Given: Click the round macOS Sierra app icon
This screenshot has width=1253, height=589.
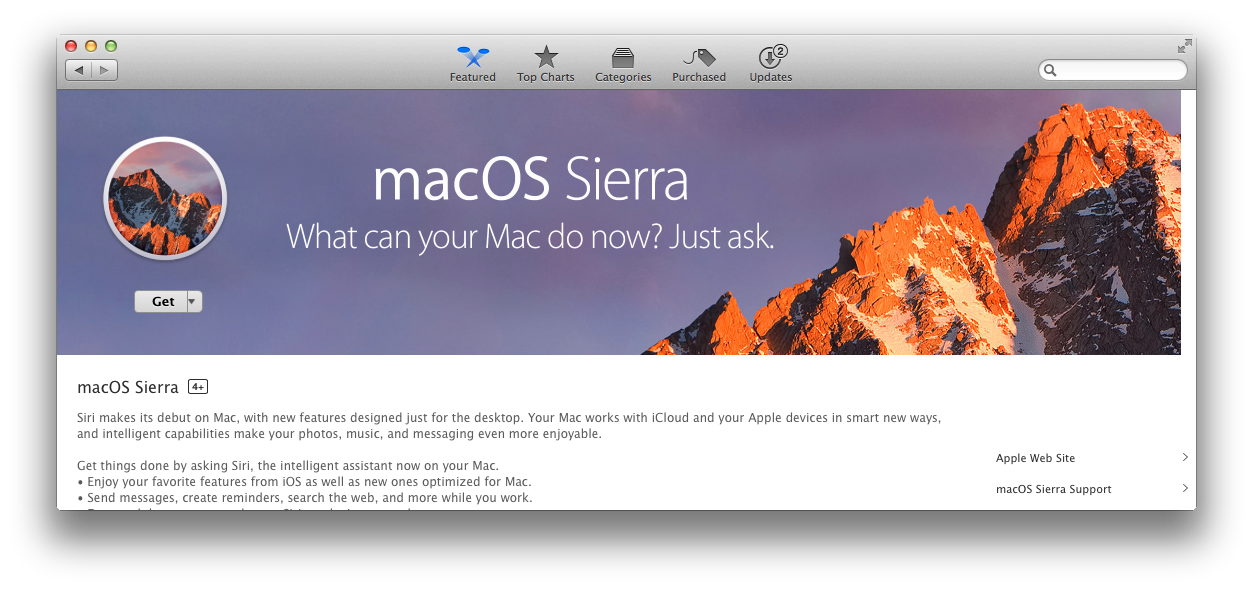Looking at the screenshot, I should 165,198.
